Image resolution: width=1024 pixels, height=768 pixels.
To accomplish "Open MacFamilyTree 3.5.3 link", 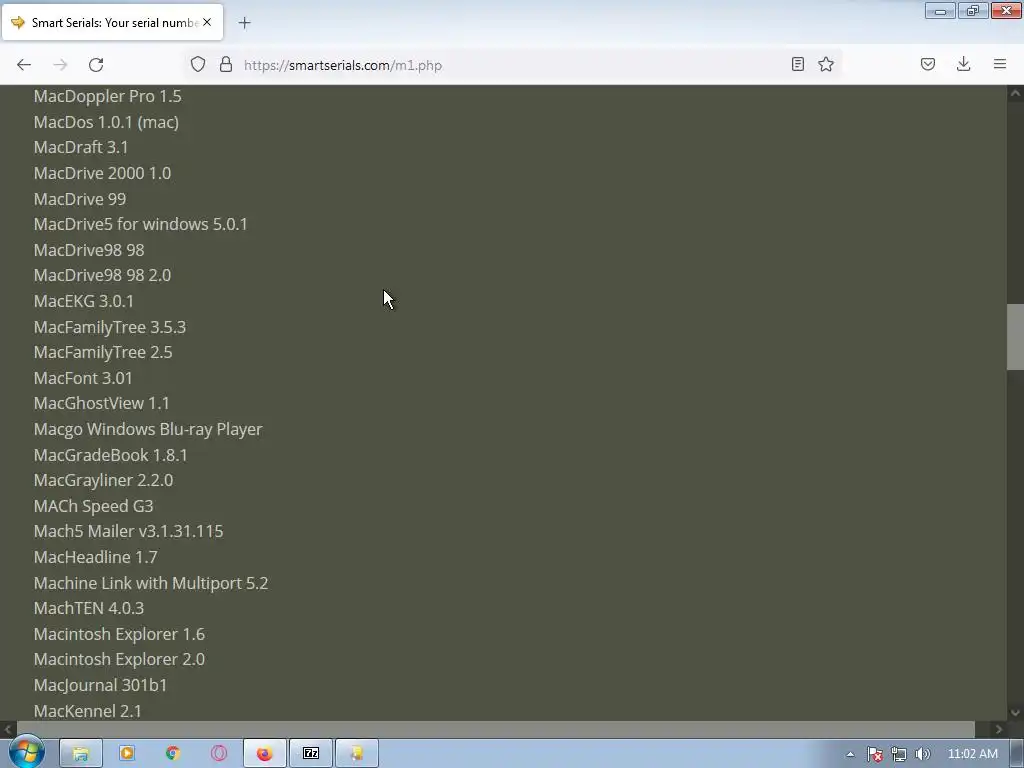I will (110, 327).
